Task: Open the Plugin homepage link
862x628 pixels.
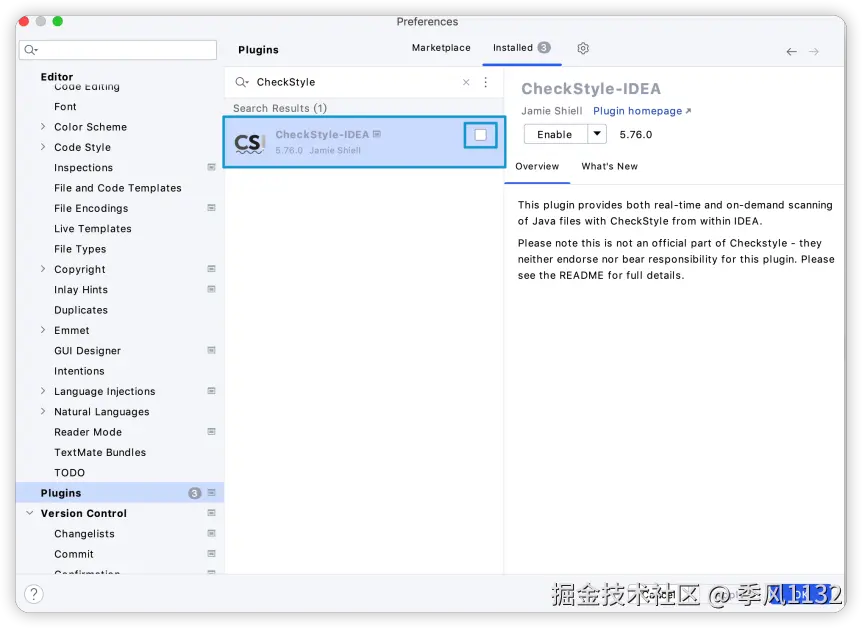Action: (642, 111)
